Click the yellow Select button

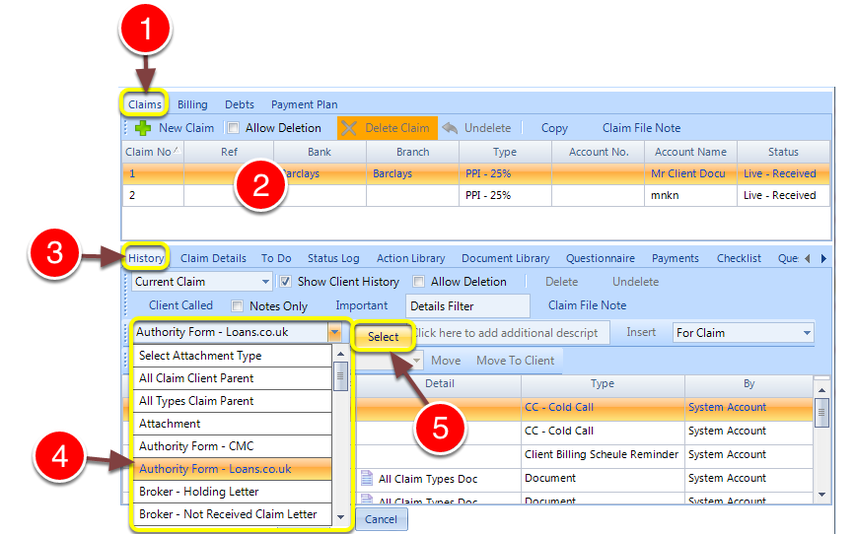tap(383, 337)
